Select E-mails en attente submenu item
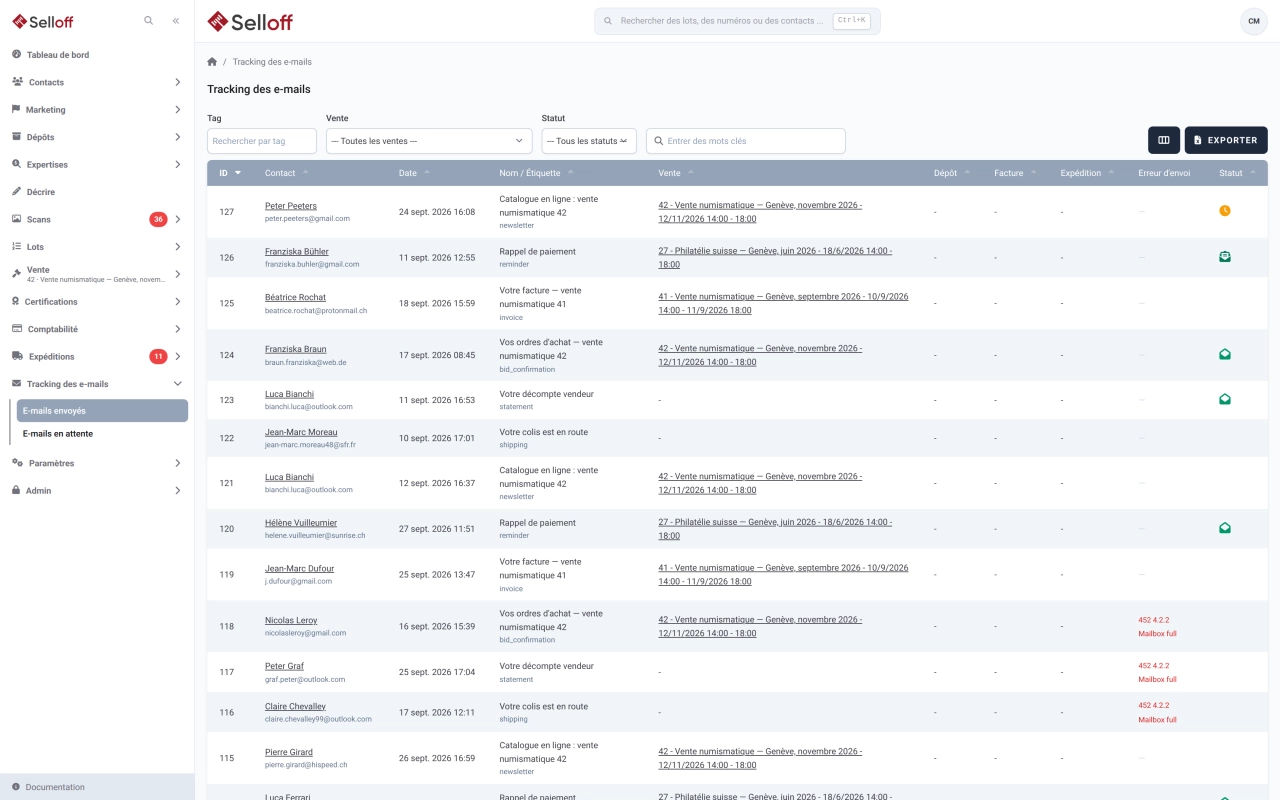This screenshot has height=800, width=1280. click(x=102, y=434)
